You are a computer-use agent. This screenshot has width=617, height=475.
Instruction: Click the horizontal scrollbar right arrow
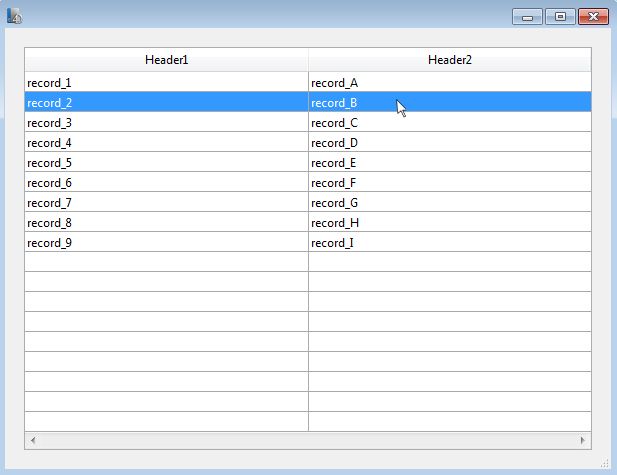(584, 440)
